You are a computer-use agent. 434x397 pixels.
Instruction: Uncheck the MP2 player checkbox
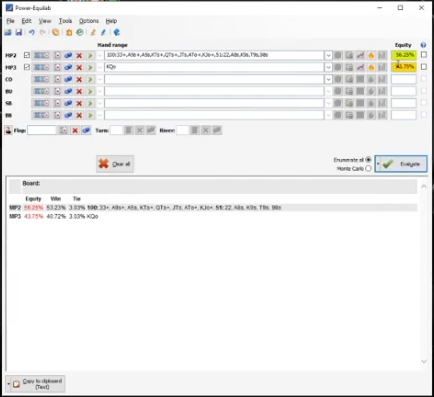point(27,55)
